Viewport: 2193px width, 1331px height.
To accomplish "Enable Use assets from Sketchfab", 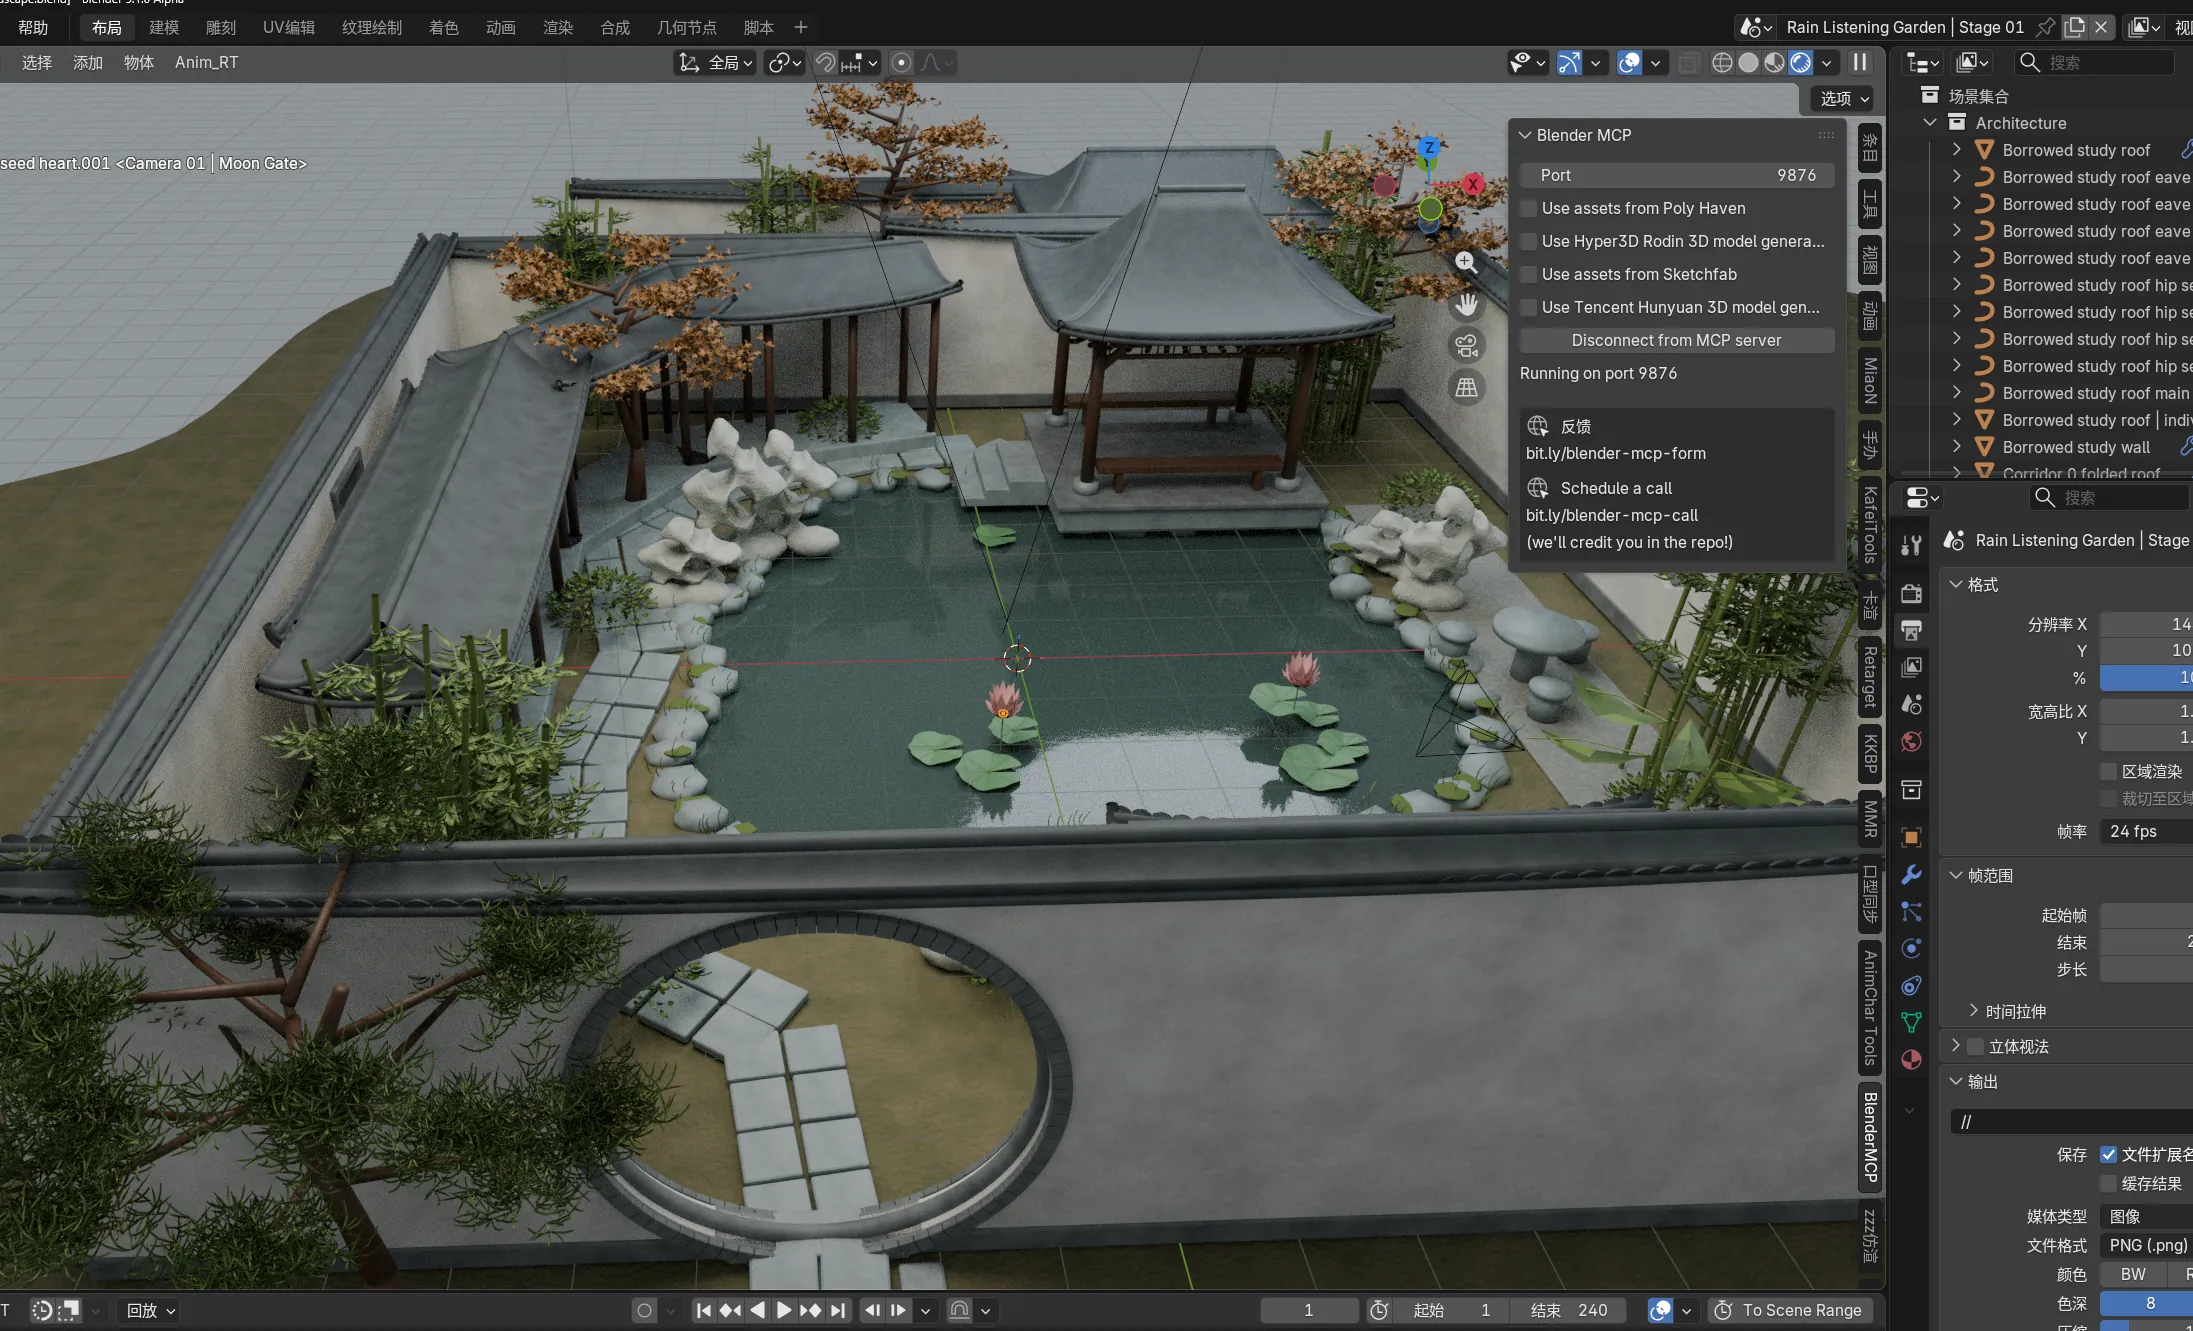I will (x=1528, y=274).
